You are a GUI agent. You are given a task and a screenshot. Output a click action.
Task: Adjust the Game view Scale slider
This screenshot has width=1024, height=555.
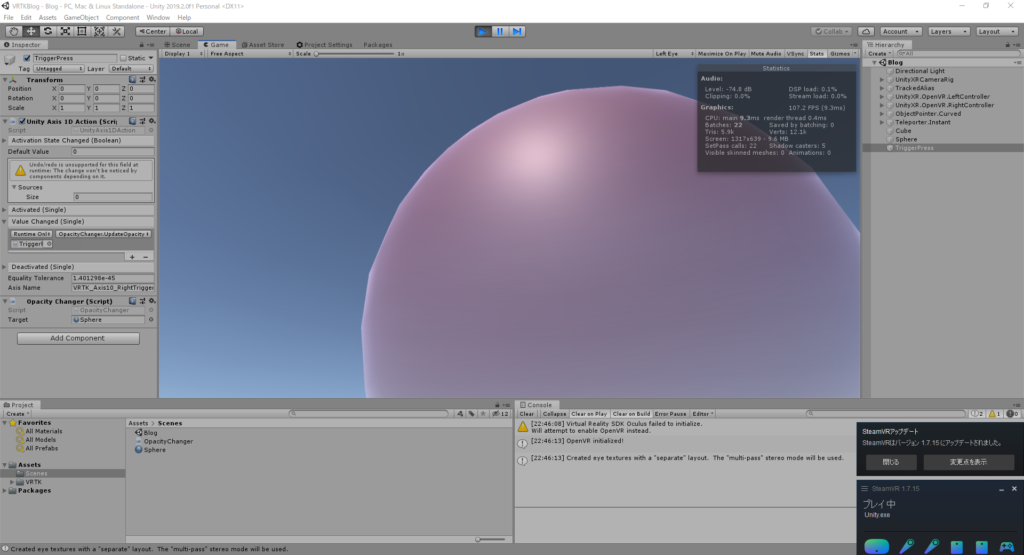356,54
